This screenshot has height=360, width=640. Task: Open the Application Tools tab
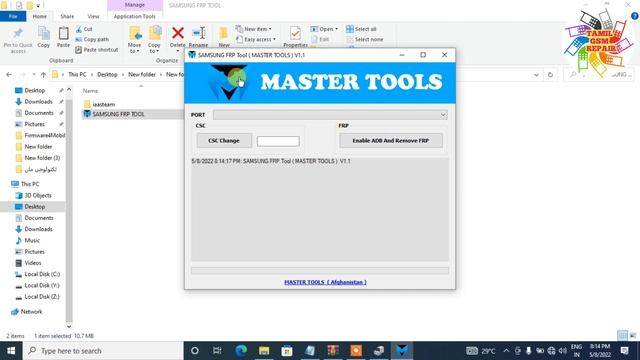135,16
